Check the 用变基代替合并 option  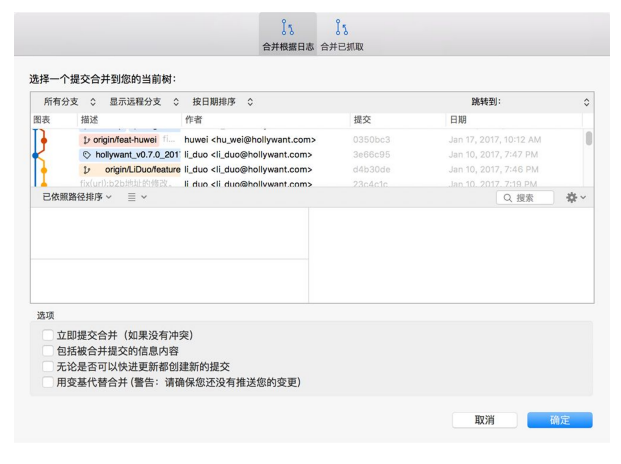pyautogui.click(x=48, y=382)
